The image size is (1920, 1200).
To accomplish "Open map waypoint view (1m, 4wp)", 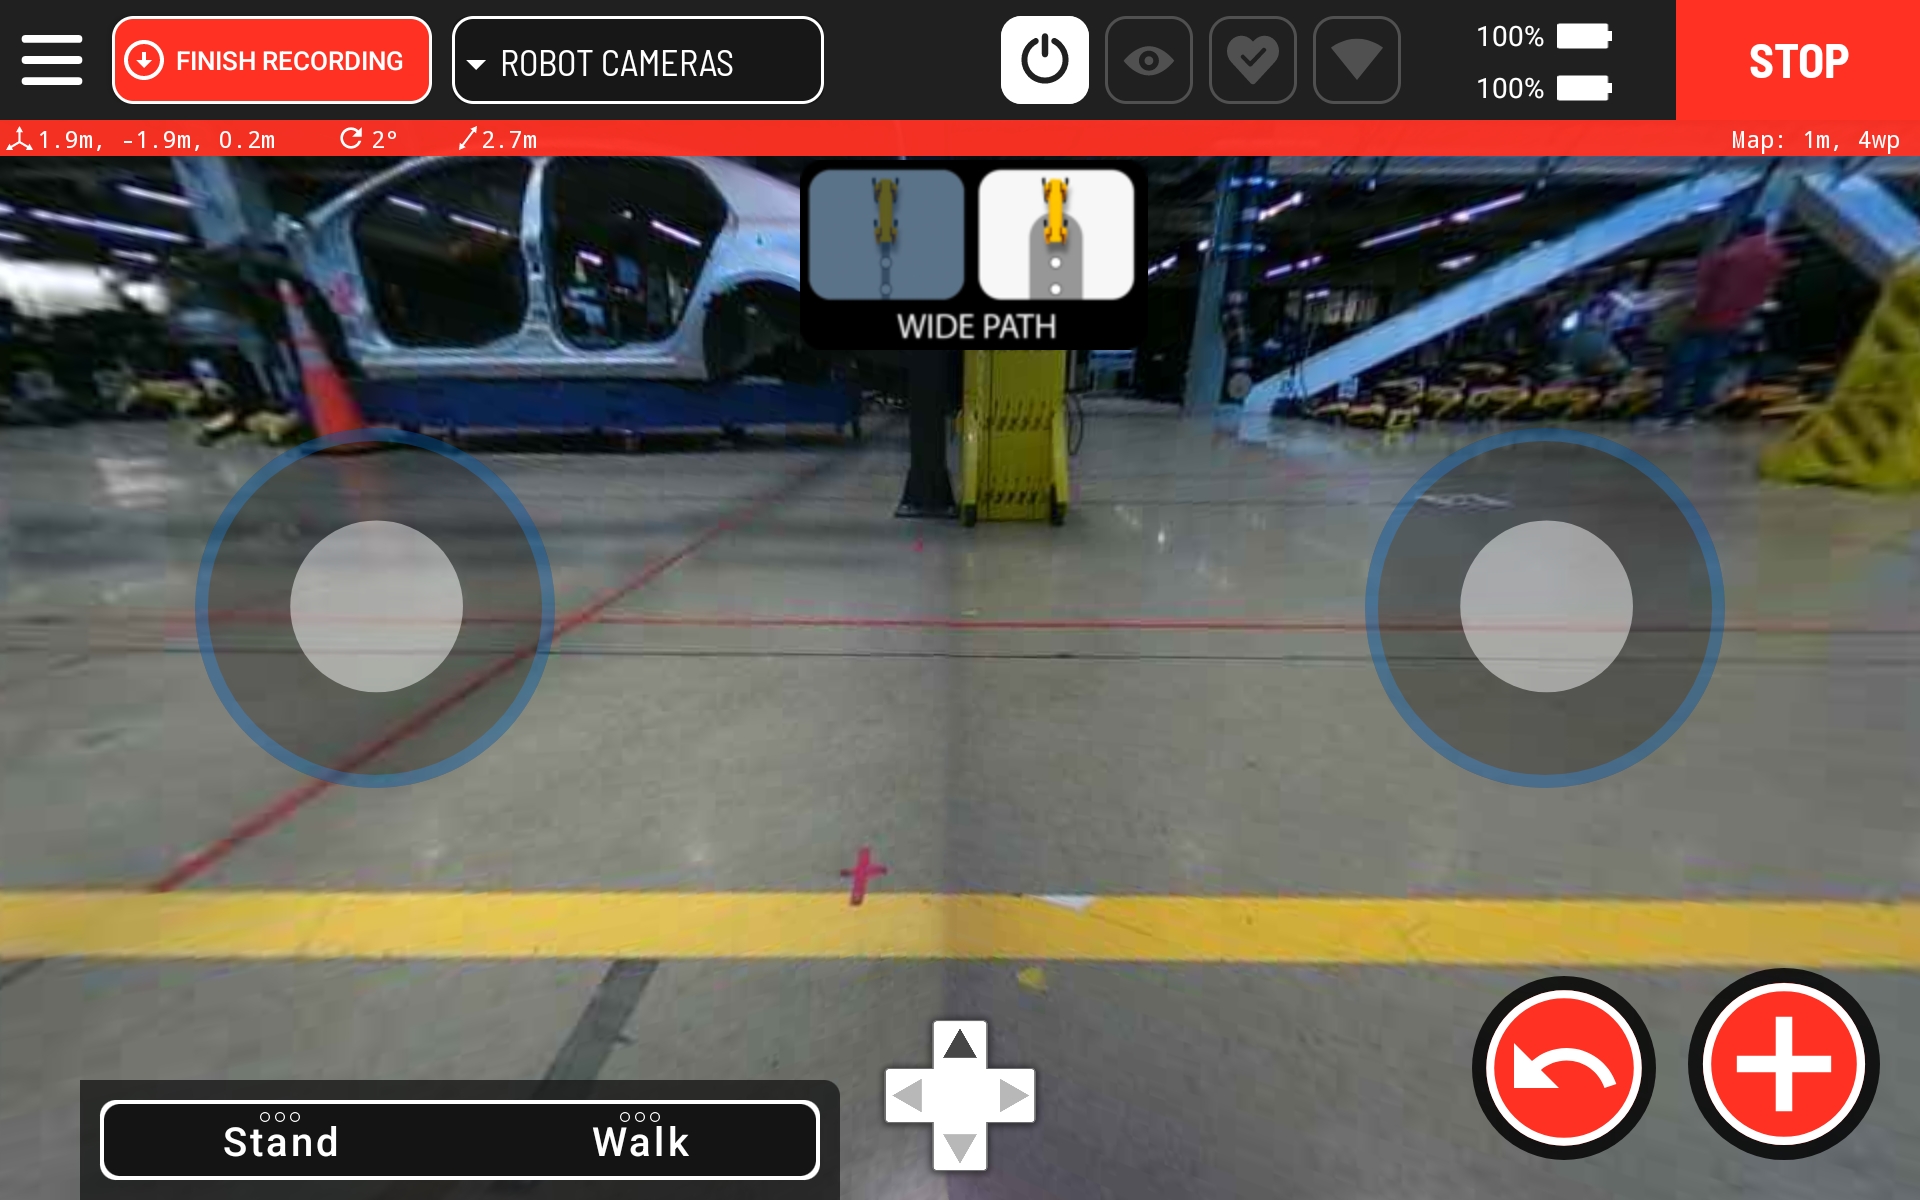I will (x=1814, y=137).
